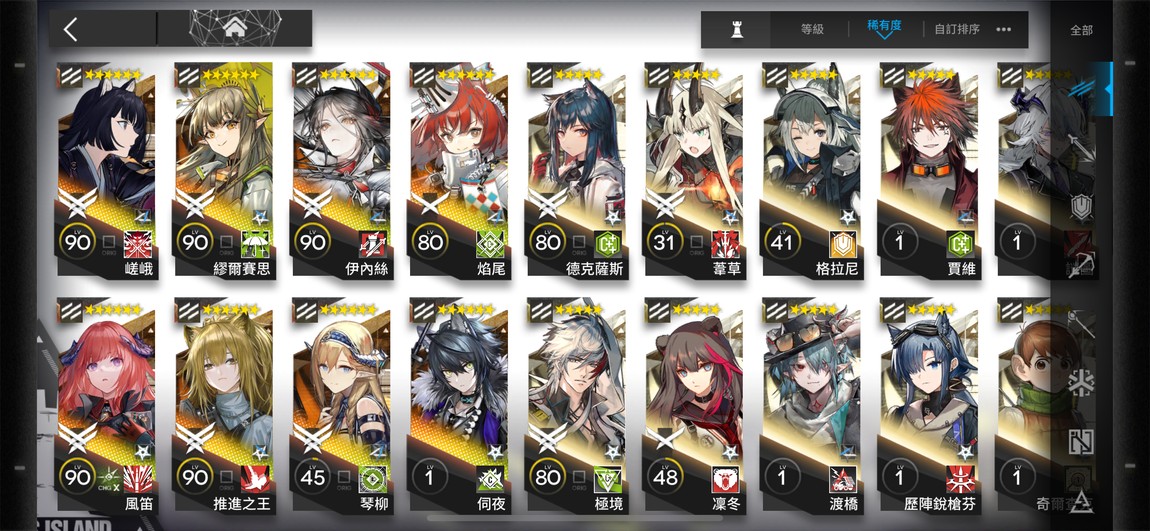Screen dimensions: 1150x531
Task: Filter by the Vanguard class icon in sidebar
Action: pos(1082,90)
